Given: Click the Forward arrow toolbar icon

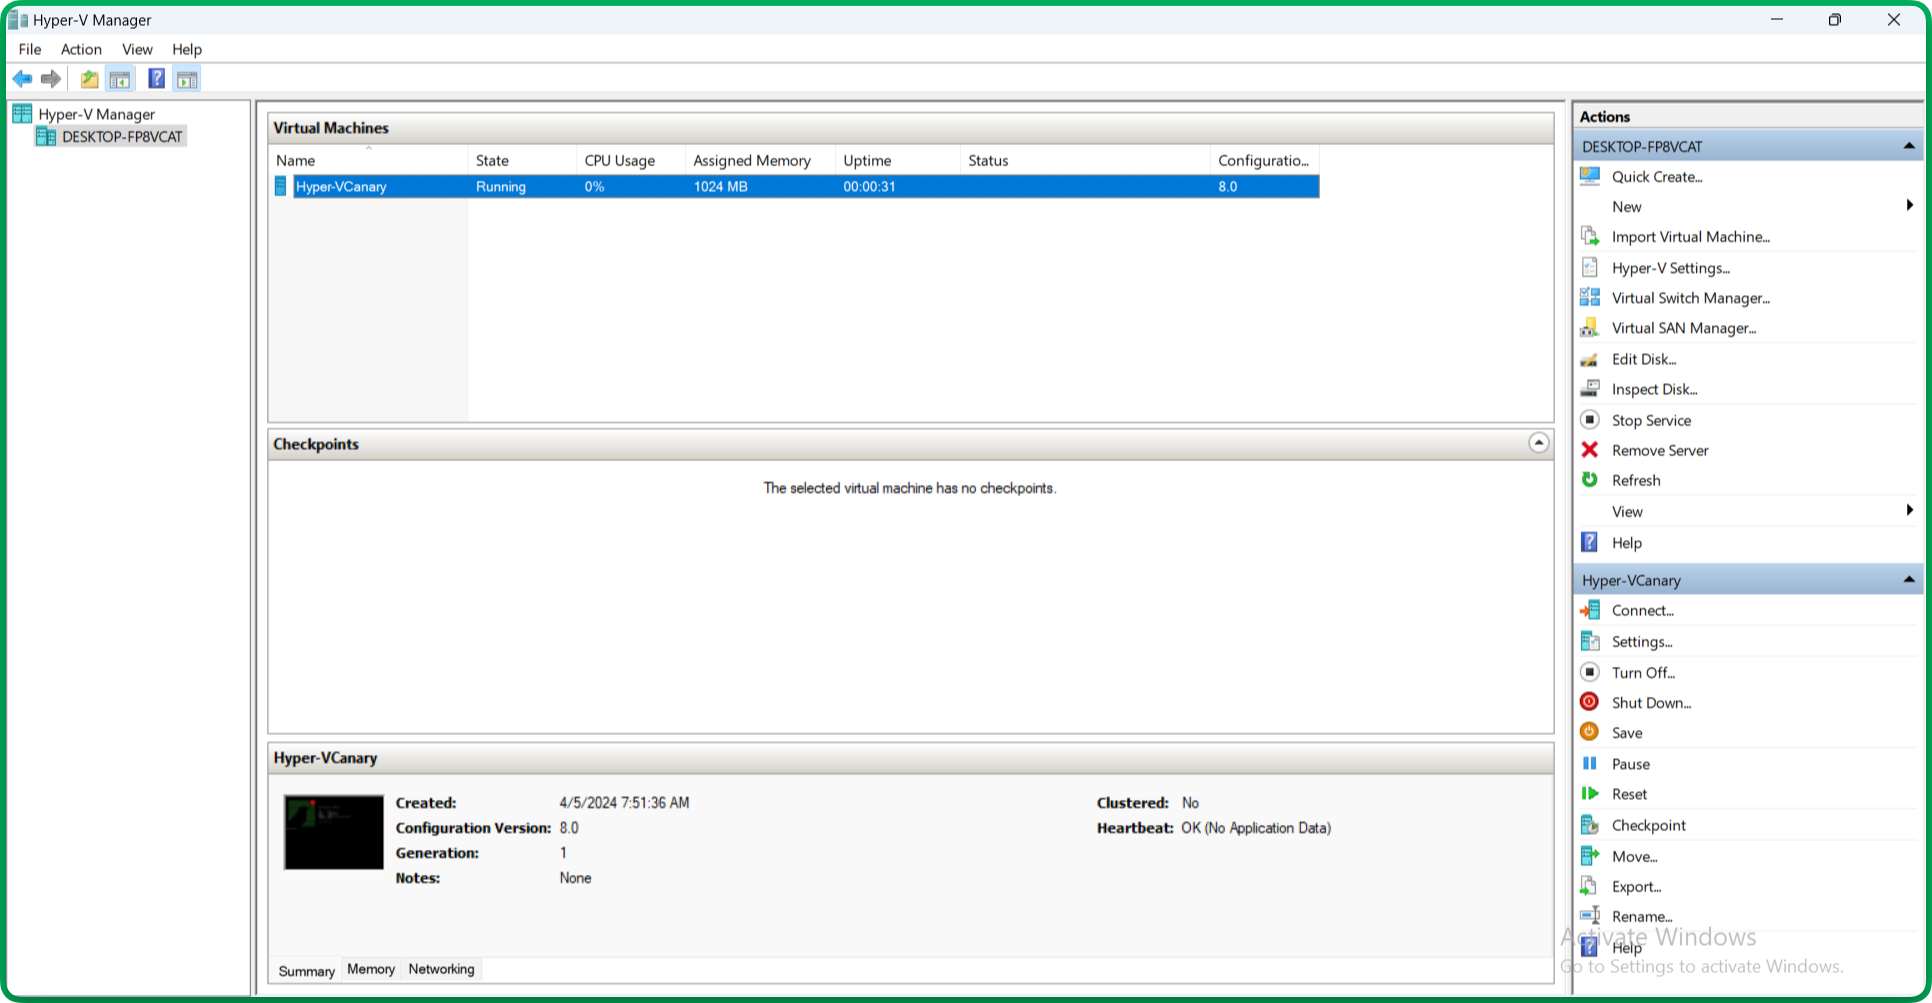Looking at the screenshot, I should pyautogui.click(x=51, y=79).
